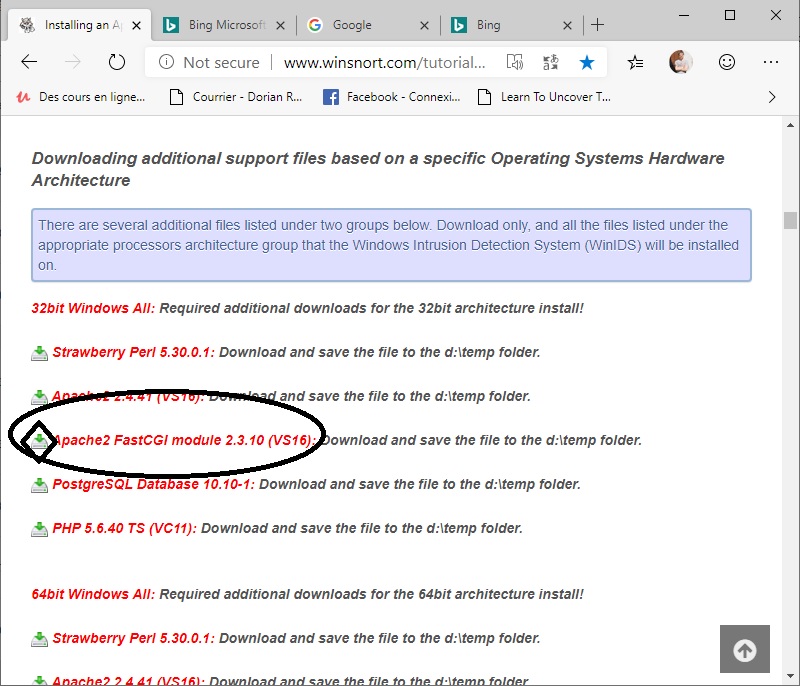Open the Settings and more ellipsis menu
Screen dimensions: 800x686
point(771,62)
